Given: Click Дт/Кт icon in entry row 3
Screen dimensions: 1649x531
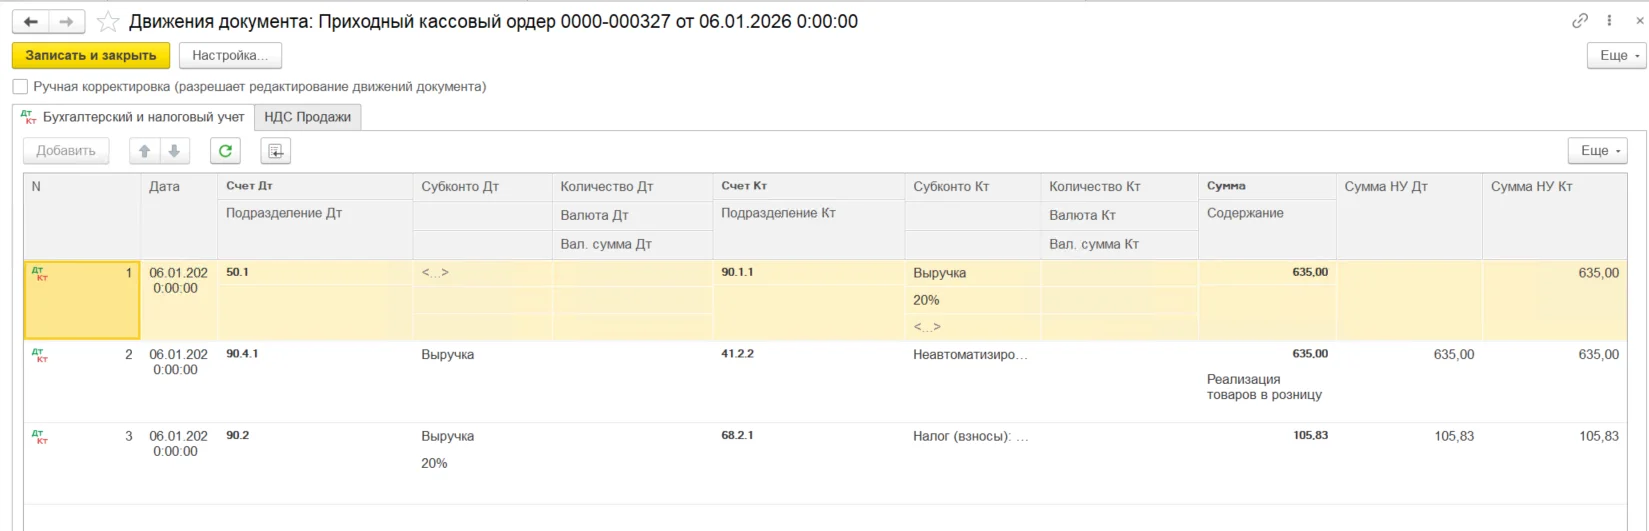Looking at the screenshot, I should click(40, 437).
